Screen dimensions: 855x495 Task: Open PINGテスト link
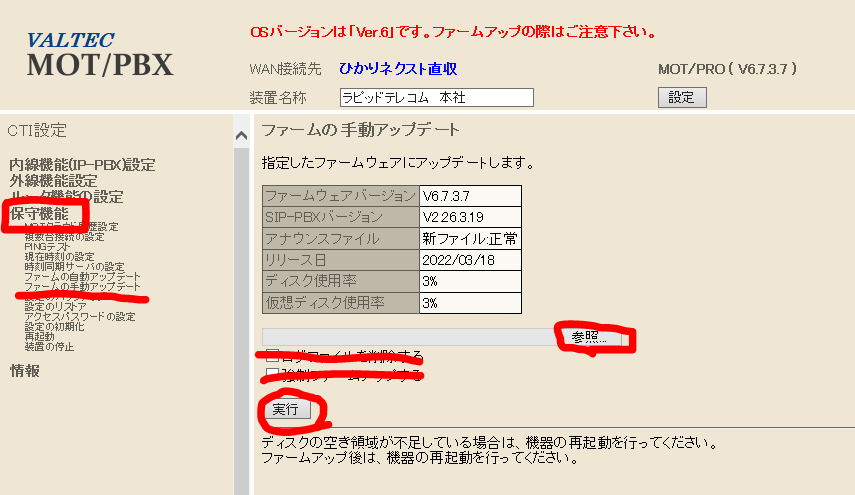point(47,247)
